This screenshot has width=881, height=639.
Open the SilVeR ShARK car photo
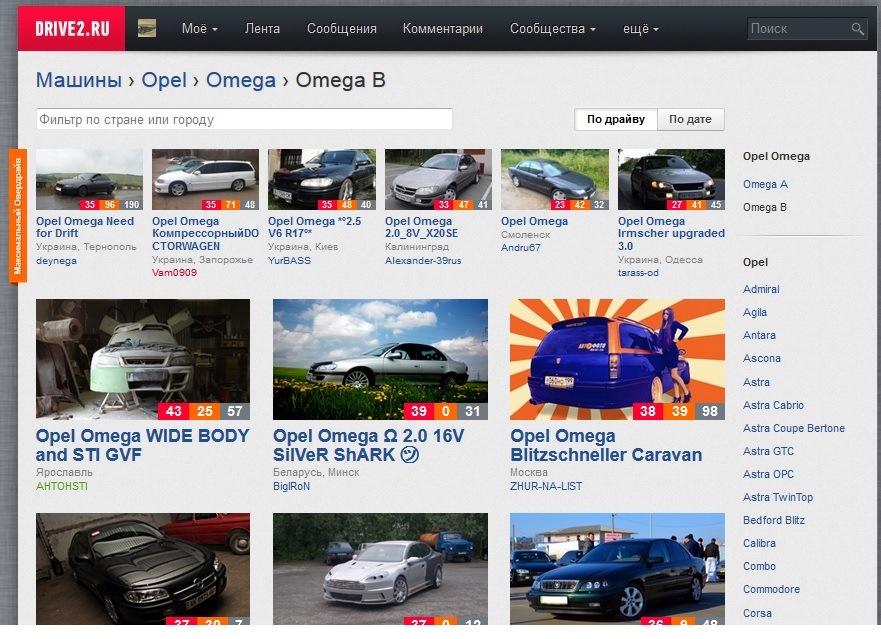coord(380,359)
